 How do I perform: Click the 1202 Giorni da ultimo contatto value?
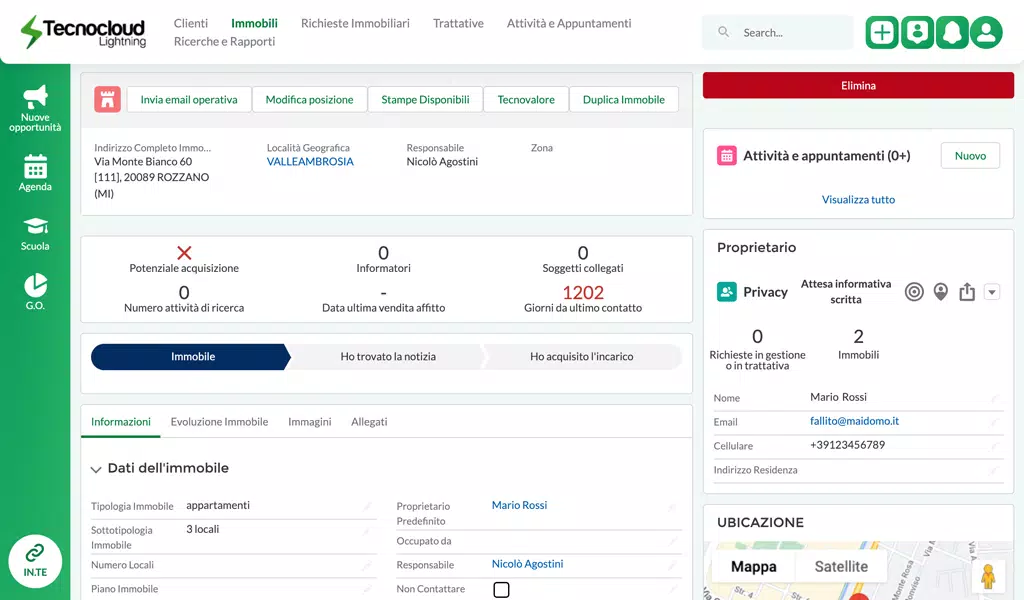tap(583, 292)
